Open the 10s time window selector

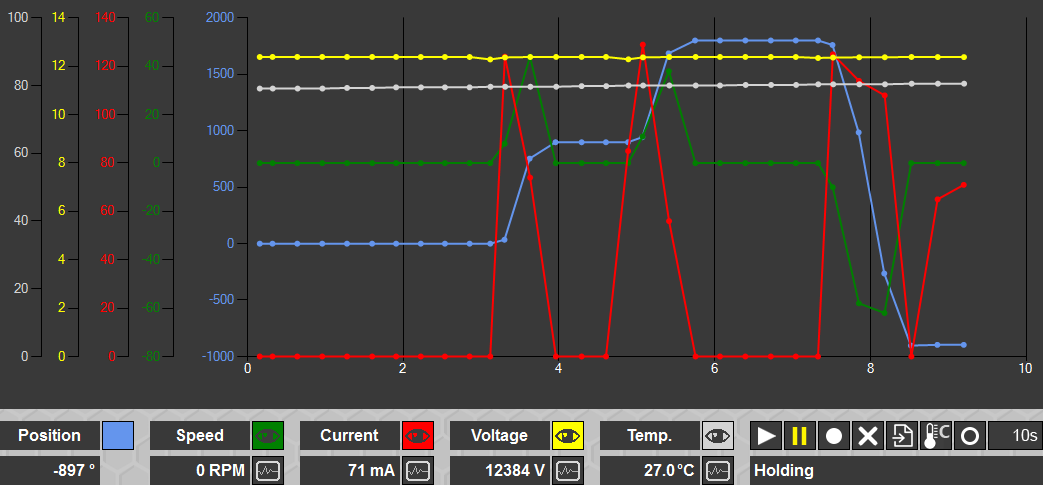pos(1014,436)
